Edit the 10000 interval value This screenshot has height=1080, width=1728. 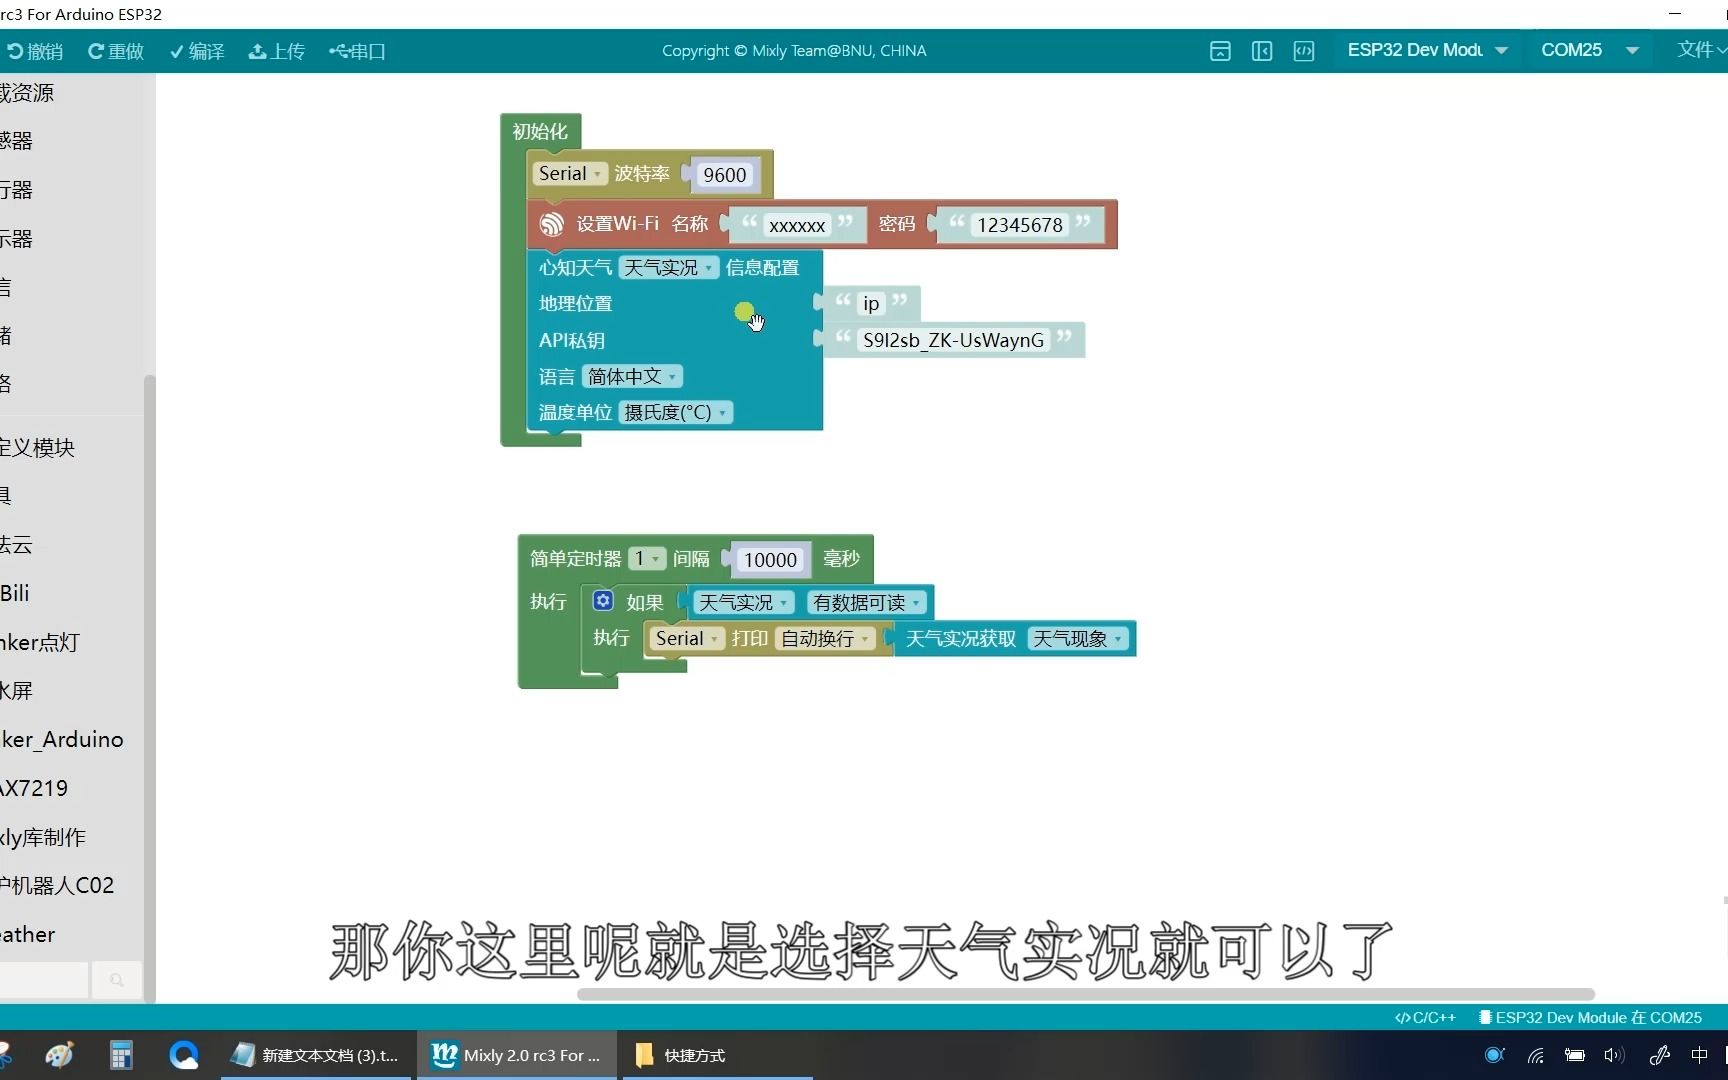pyautogui.click(x=770, y=560)
